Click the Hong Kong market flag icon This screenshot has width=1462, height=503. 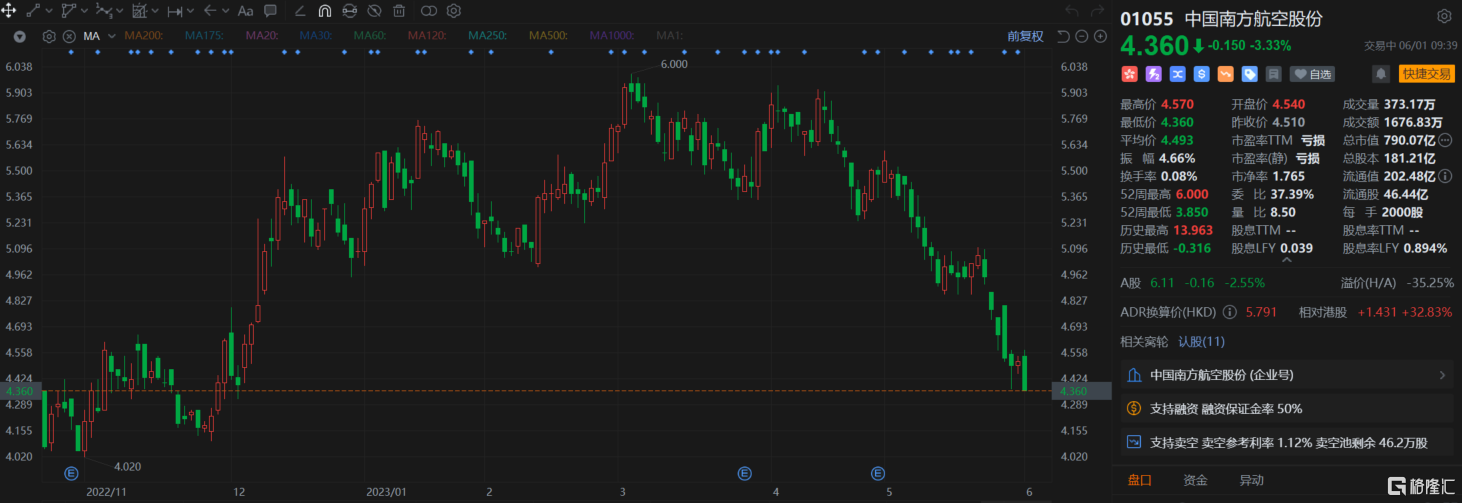(1129, 73)
